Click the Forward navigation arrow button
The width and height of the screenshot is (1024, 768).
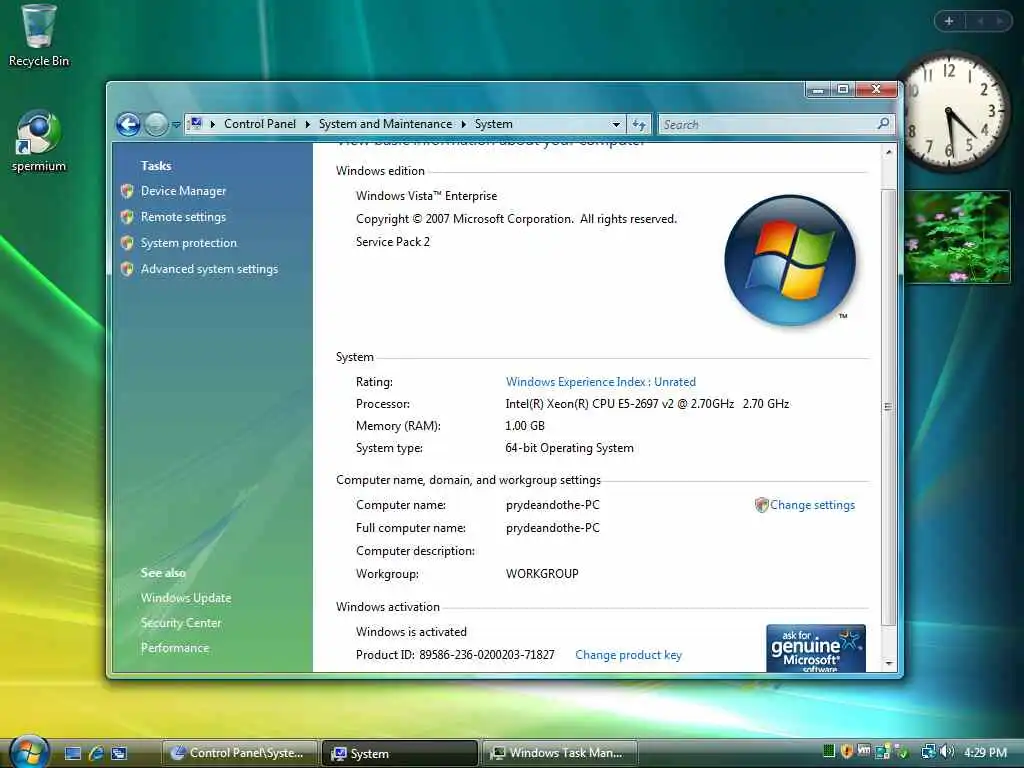tap(156, 124)
